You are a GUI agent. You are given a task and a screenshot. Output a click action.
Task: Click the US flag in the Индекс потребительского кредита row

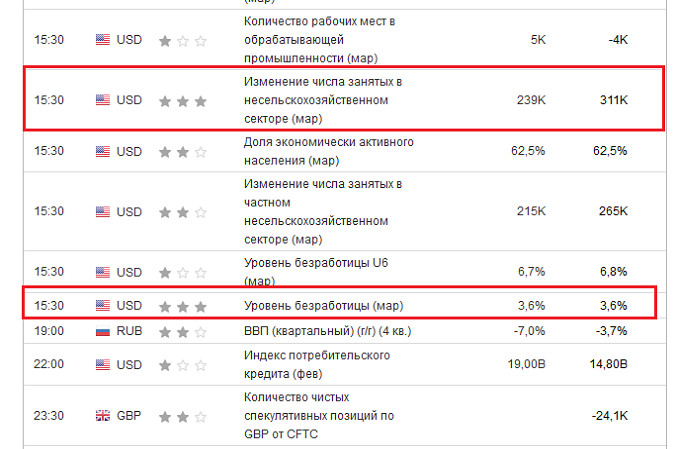click(x=103, y=365)
